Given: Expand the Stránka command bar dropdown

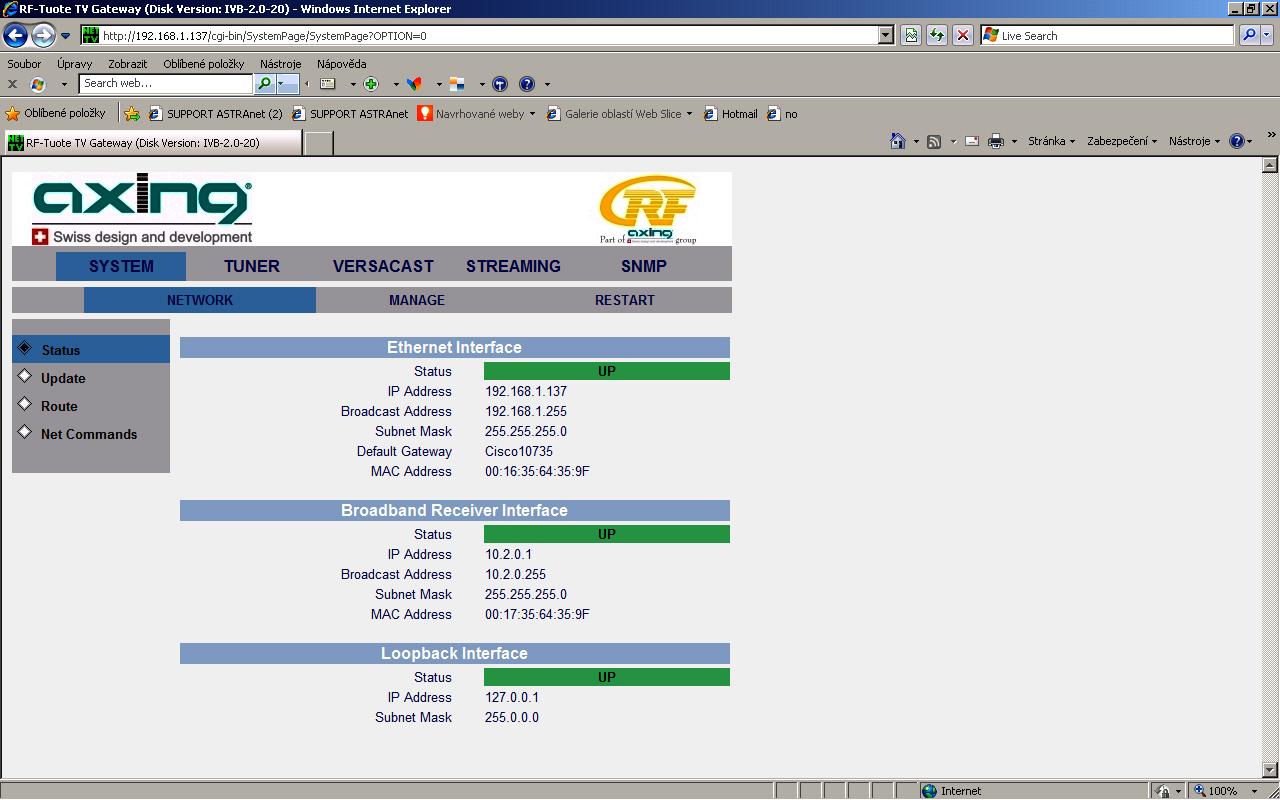Looking at the screenshot, I should pyautogui.click(x=1052, y=142).
